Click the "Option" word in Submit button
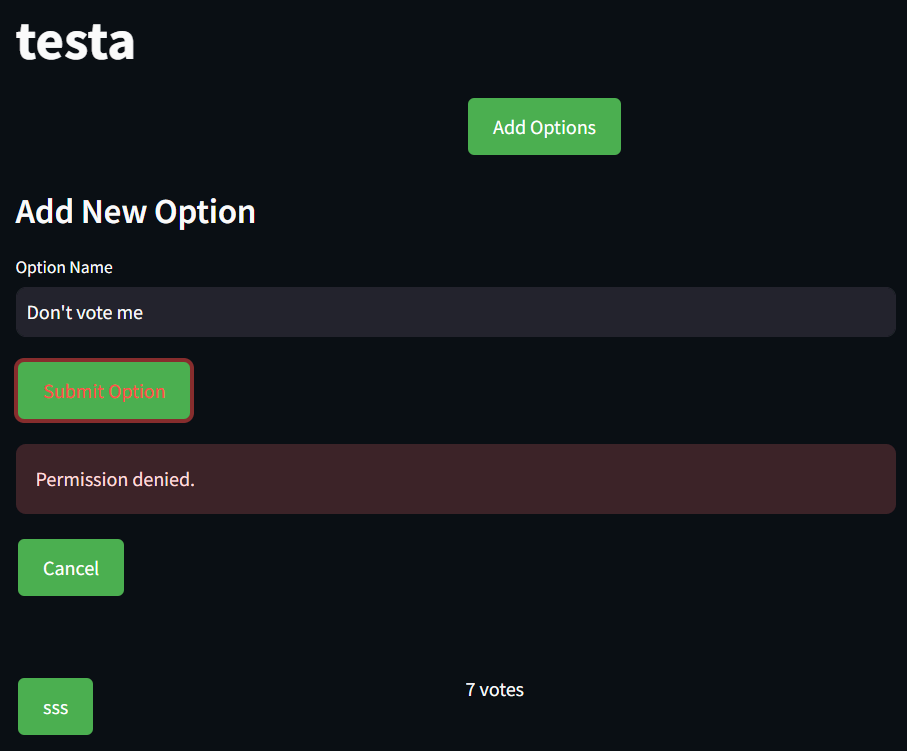The width and height of the screenshot is (907, 751). click(x=137, y=392)
